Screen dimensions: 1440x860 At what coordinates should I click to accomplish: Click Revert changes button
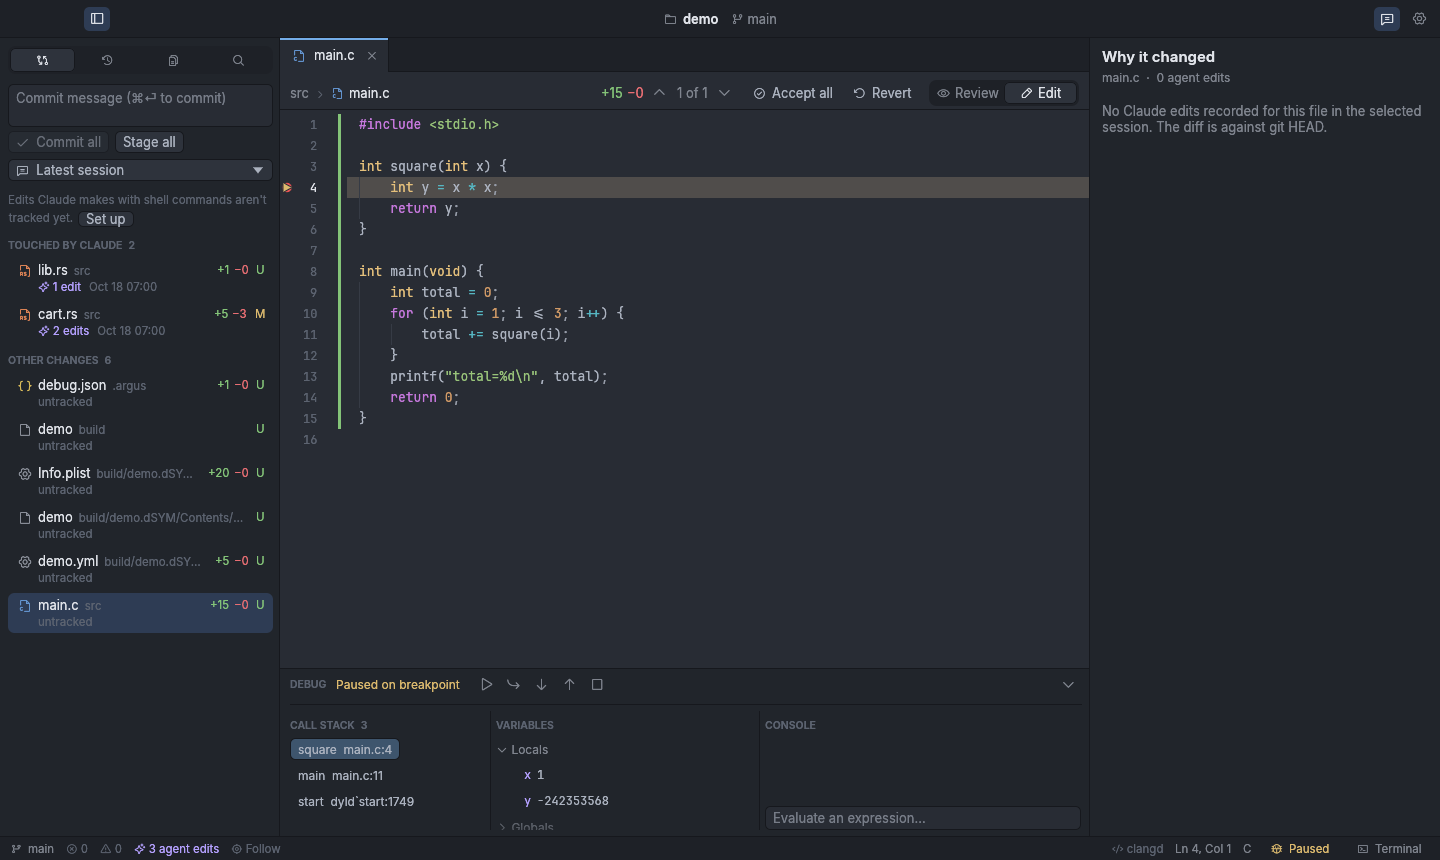click(882, 93)
